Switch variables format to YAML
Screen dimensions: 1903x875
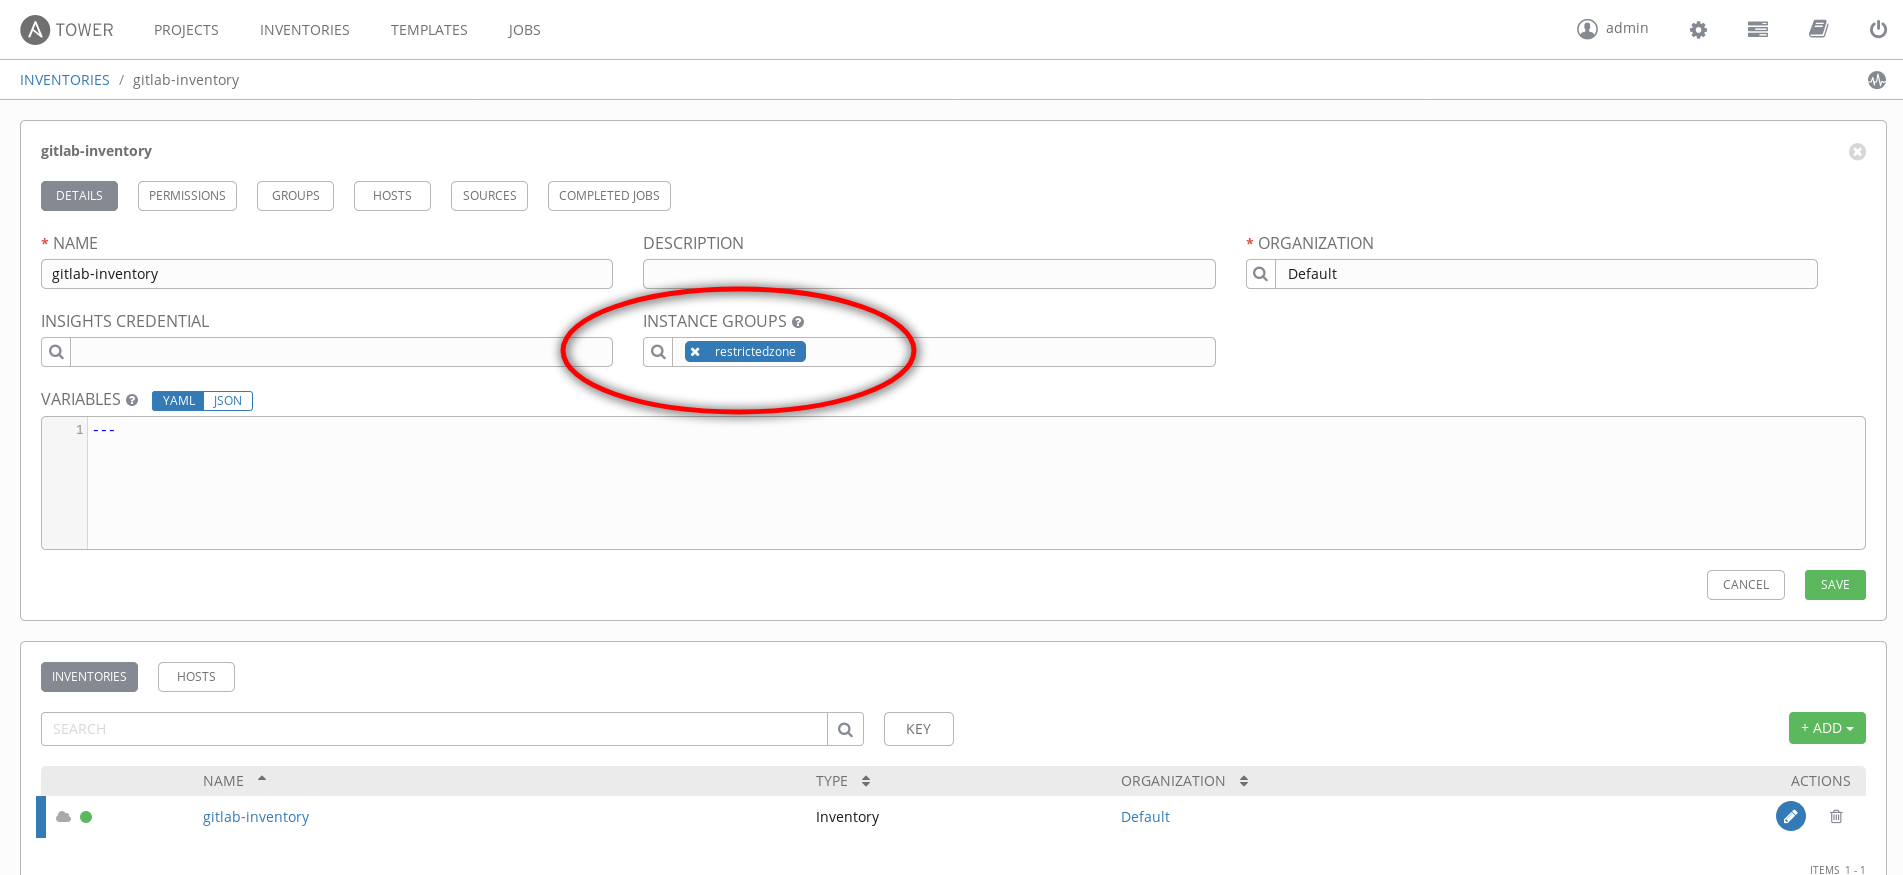coord(178,401)
